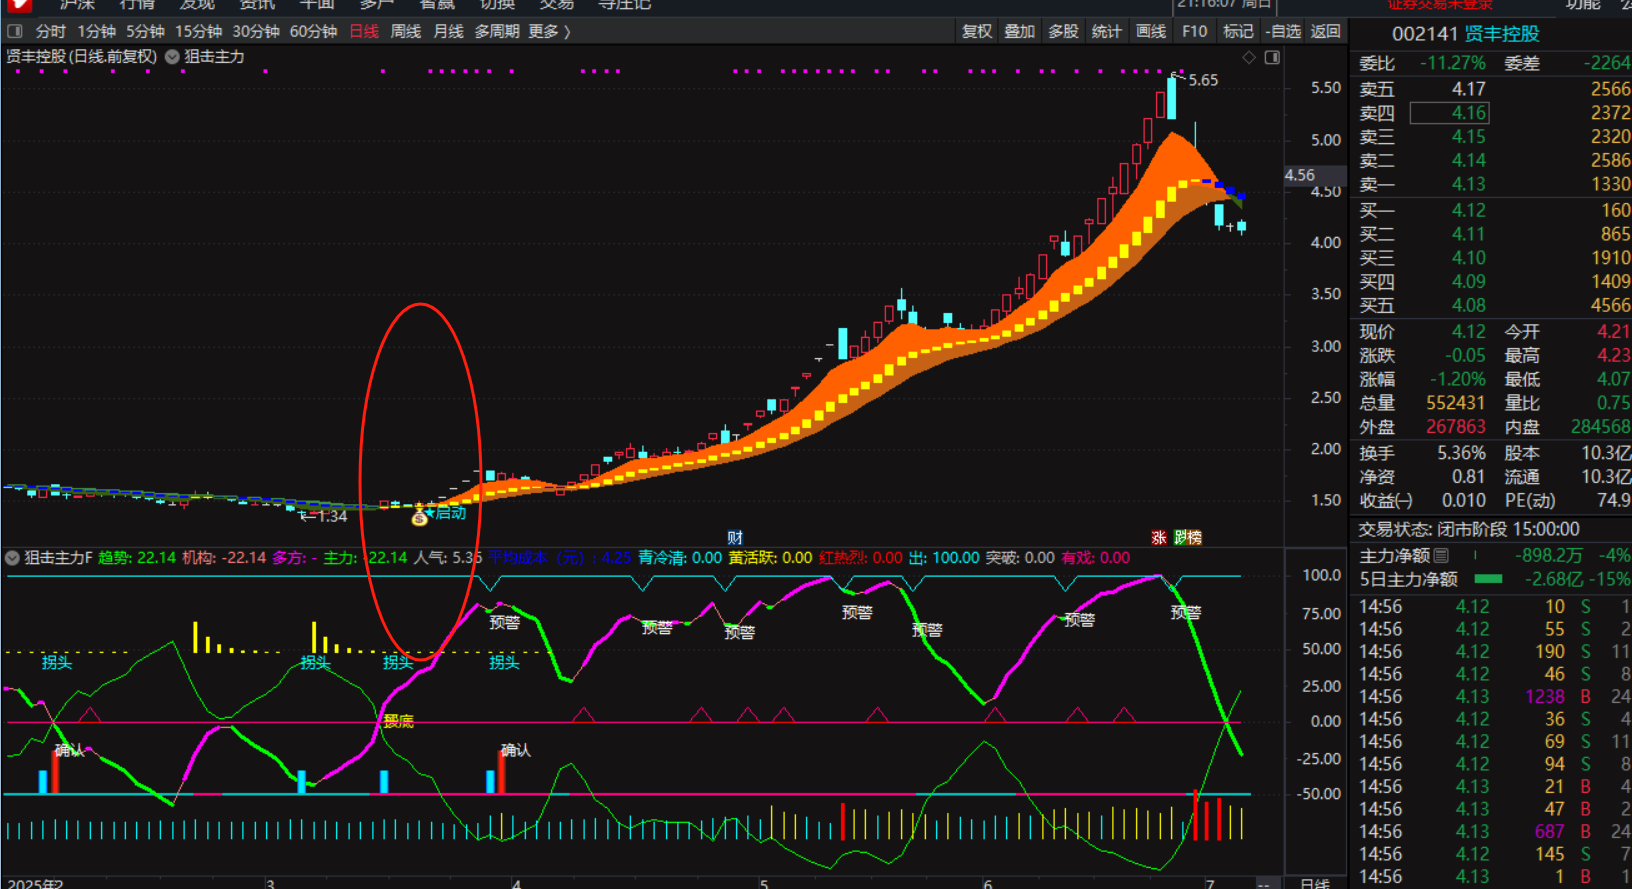1632x889 pixels.
Task: Click the app logo in top left corner
Action: (x=18, y=5)
